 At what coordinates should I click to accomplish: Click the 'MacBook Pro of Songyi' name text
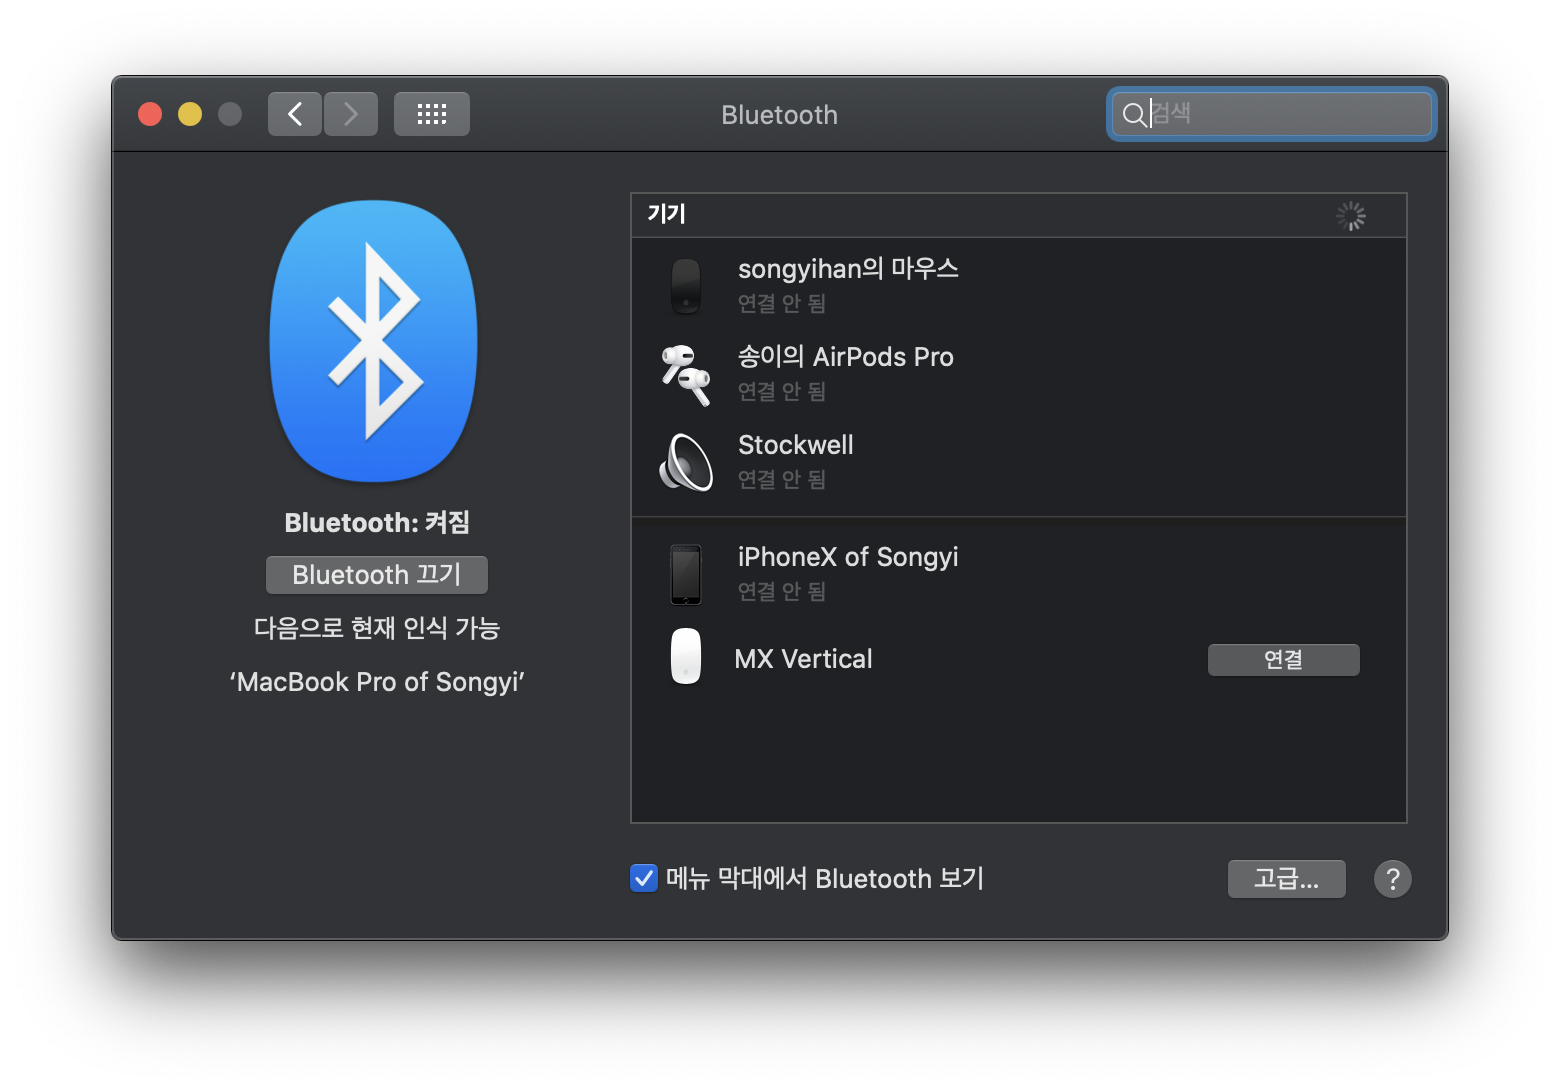(x=377, y=682)
